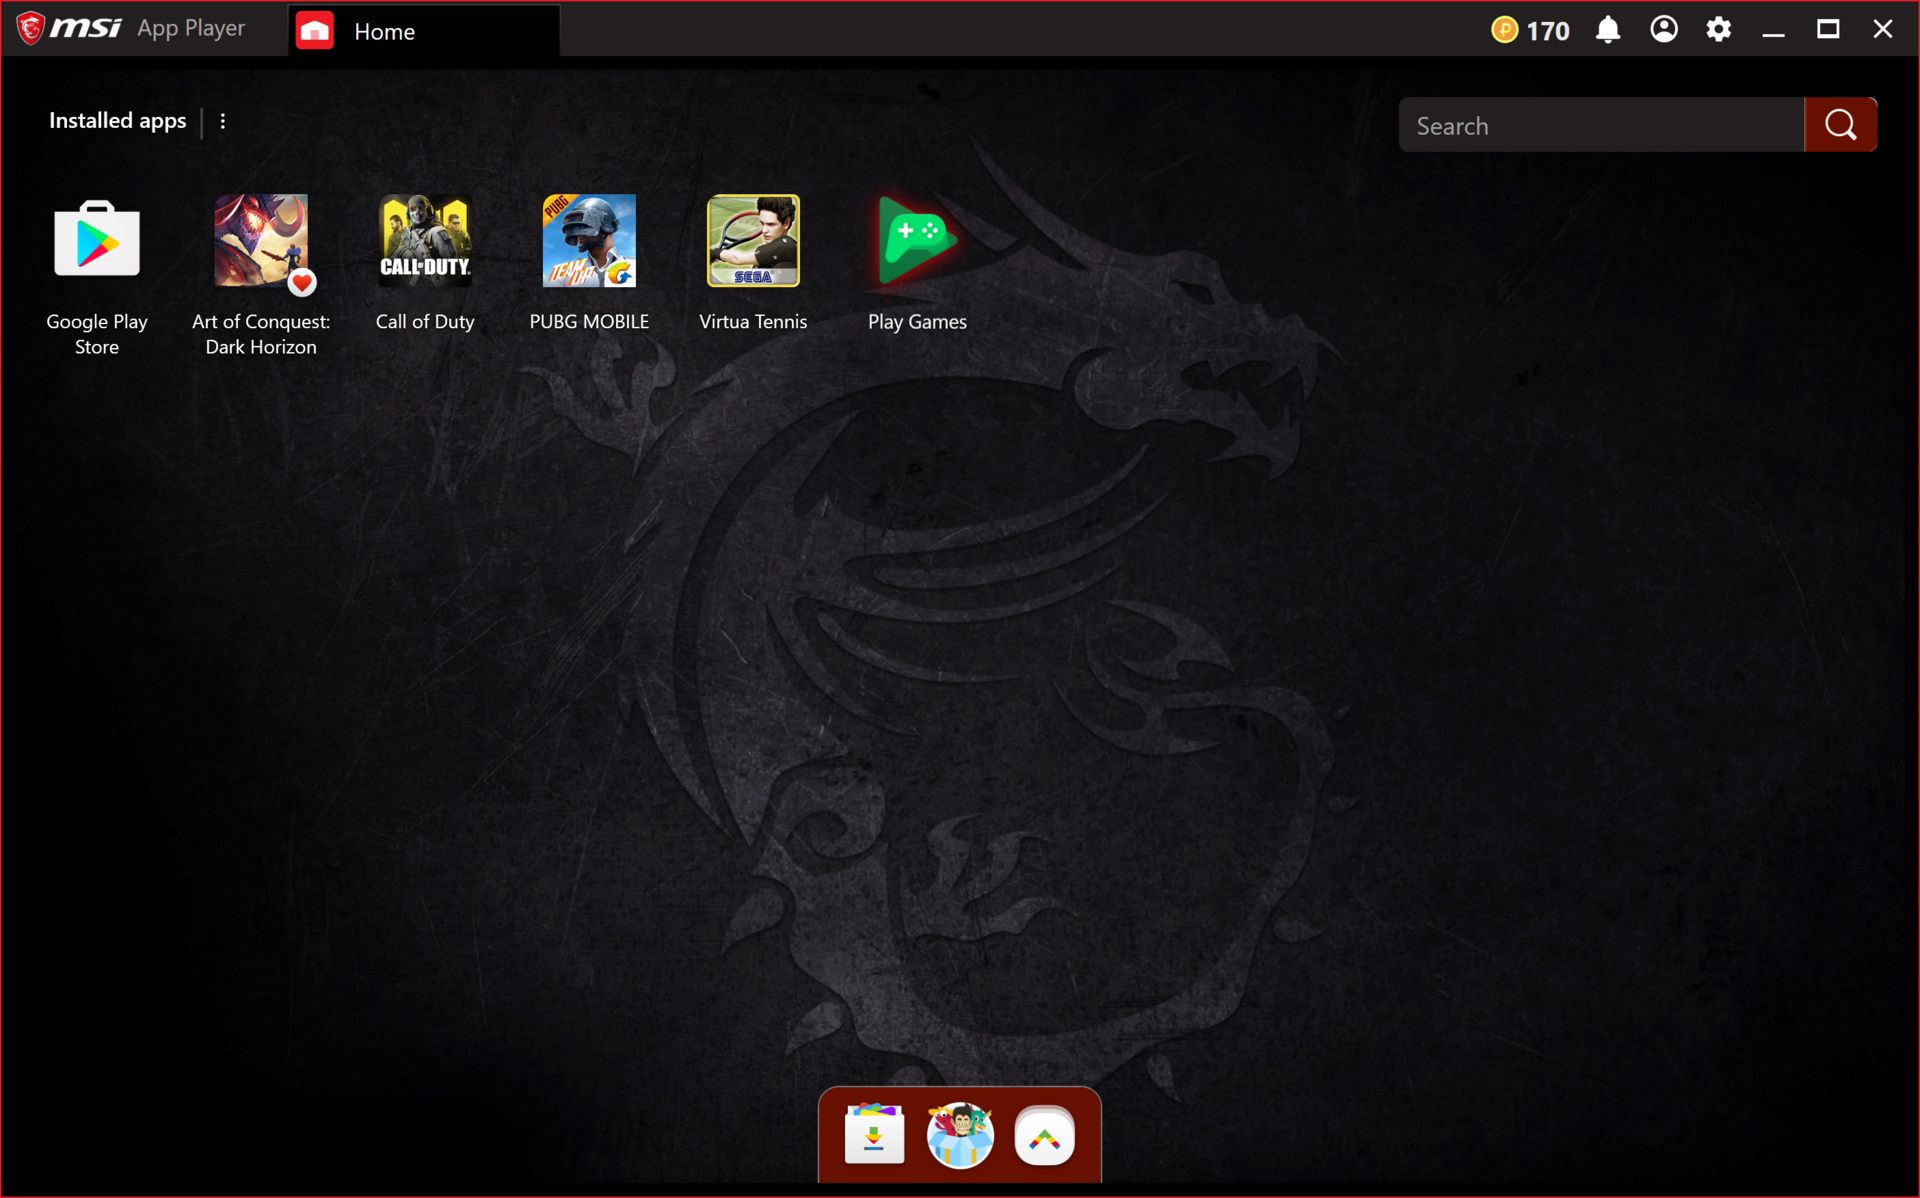Open settings gear icon

(1719, 30)
